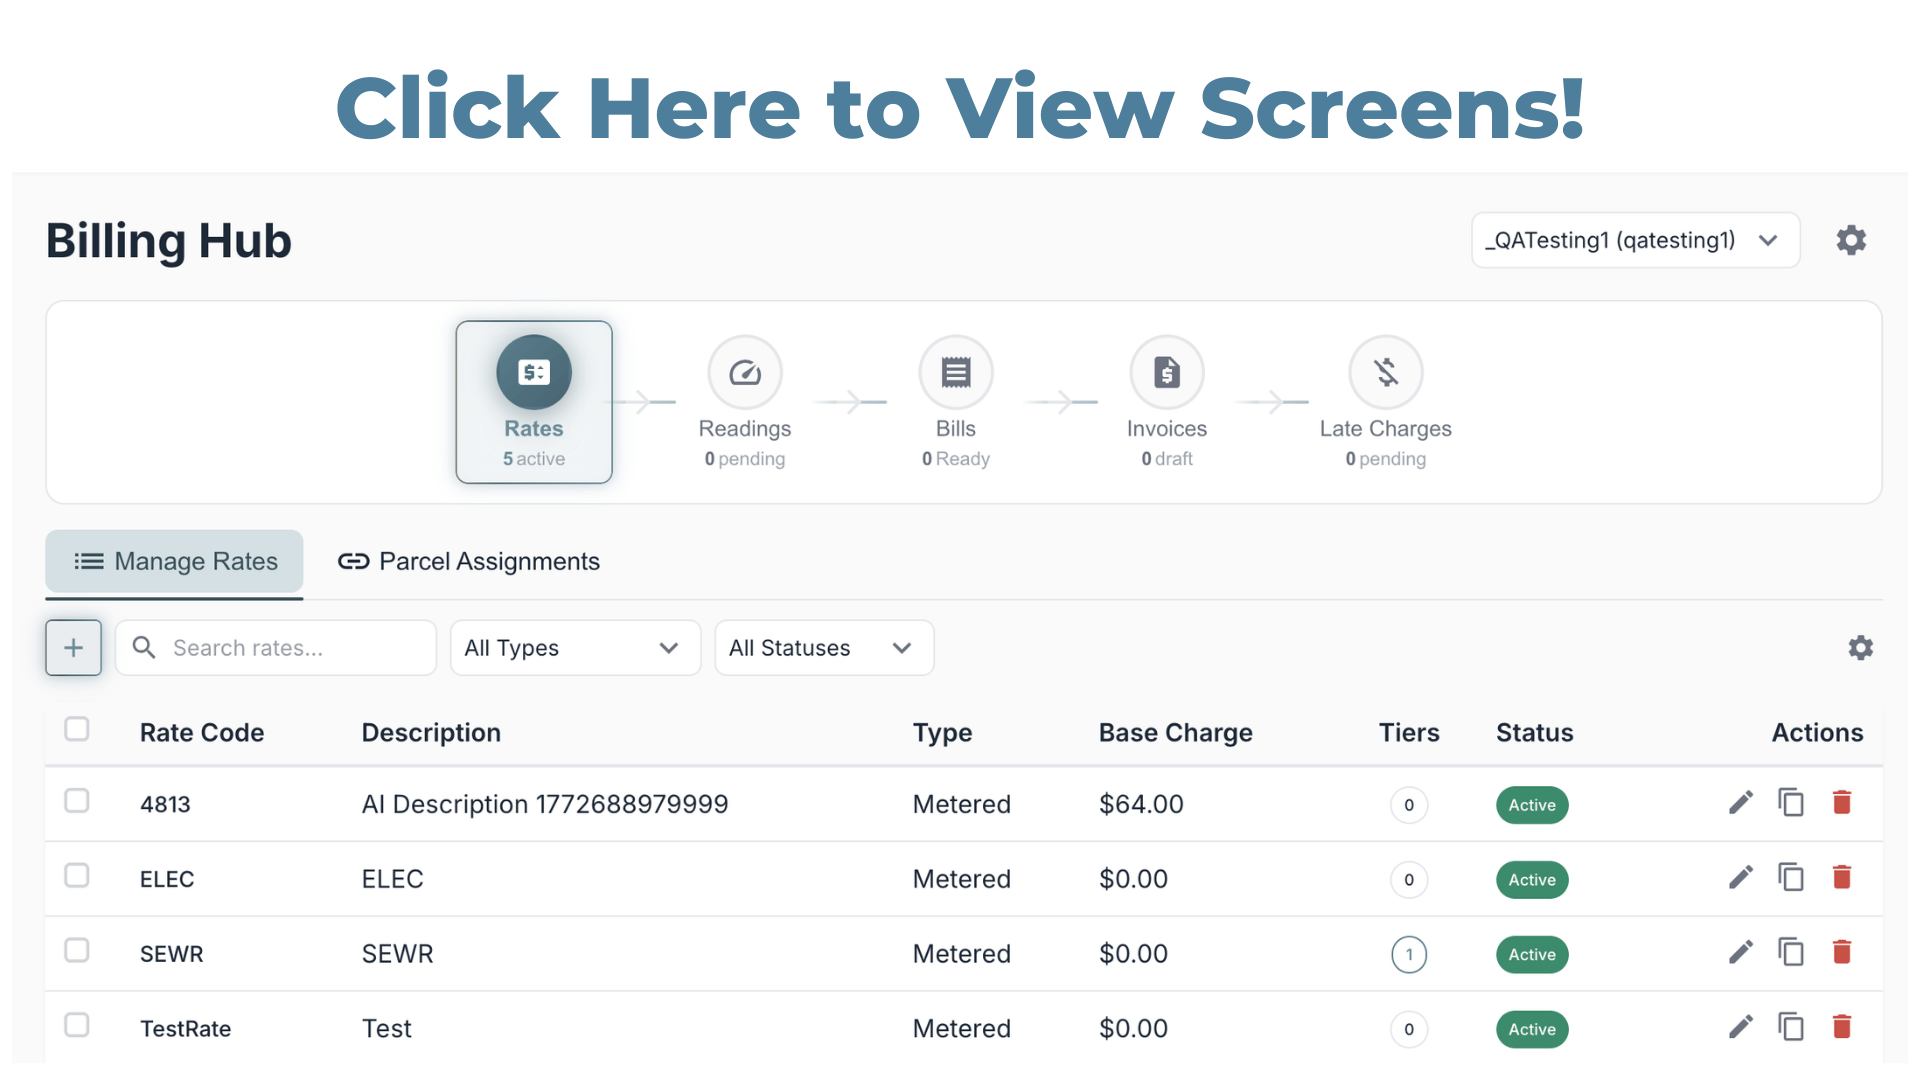
Task: Open the Readings gauge icon
Action: coord(745,372)
